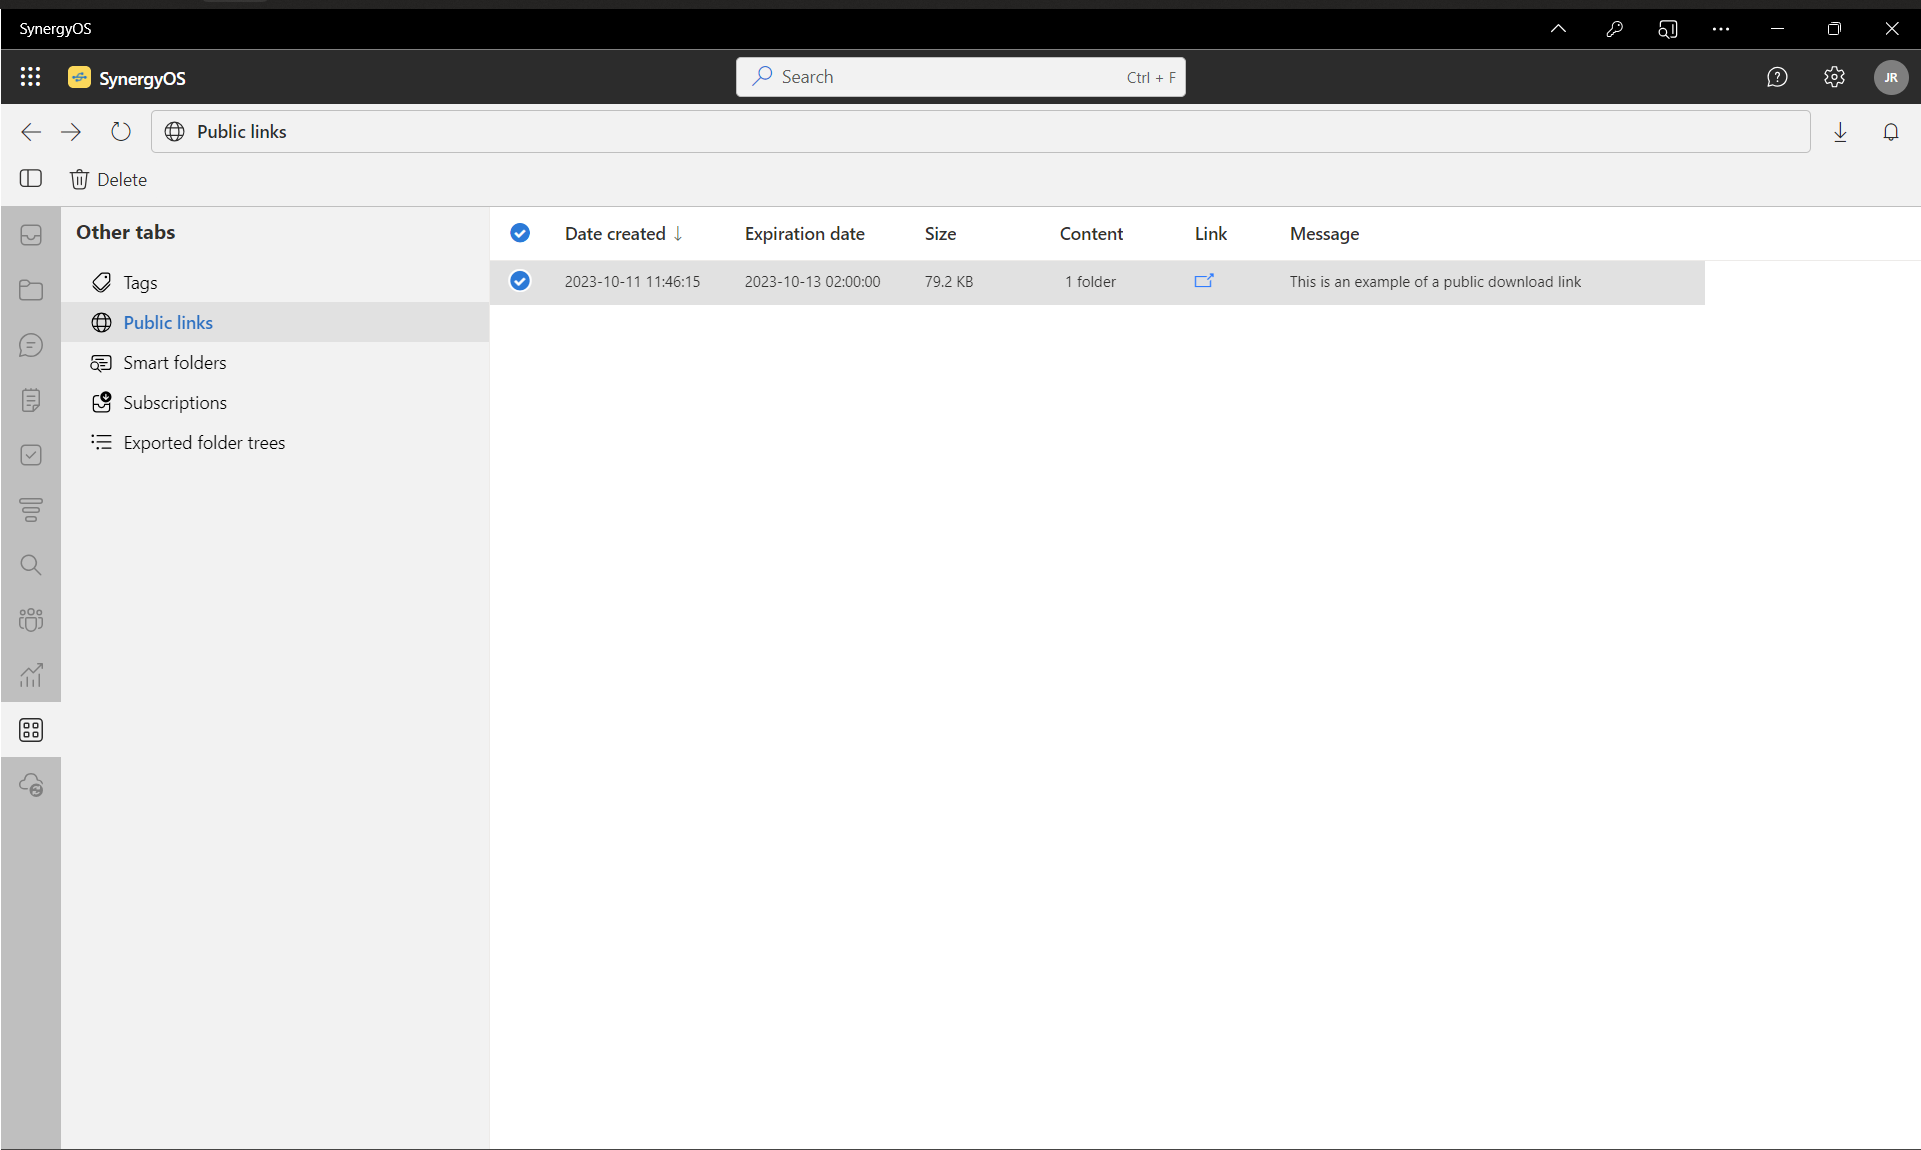Open the settings gear
Viewport: 1921px width, 1150px height.
tap(1834, 77)
